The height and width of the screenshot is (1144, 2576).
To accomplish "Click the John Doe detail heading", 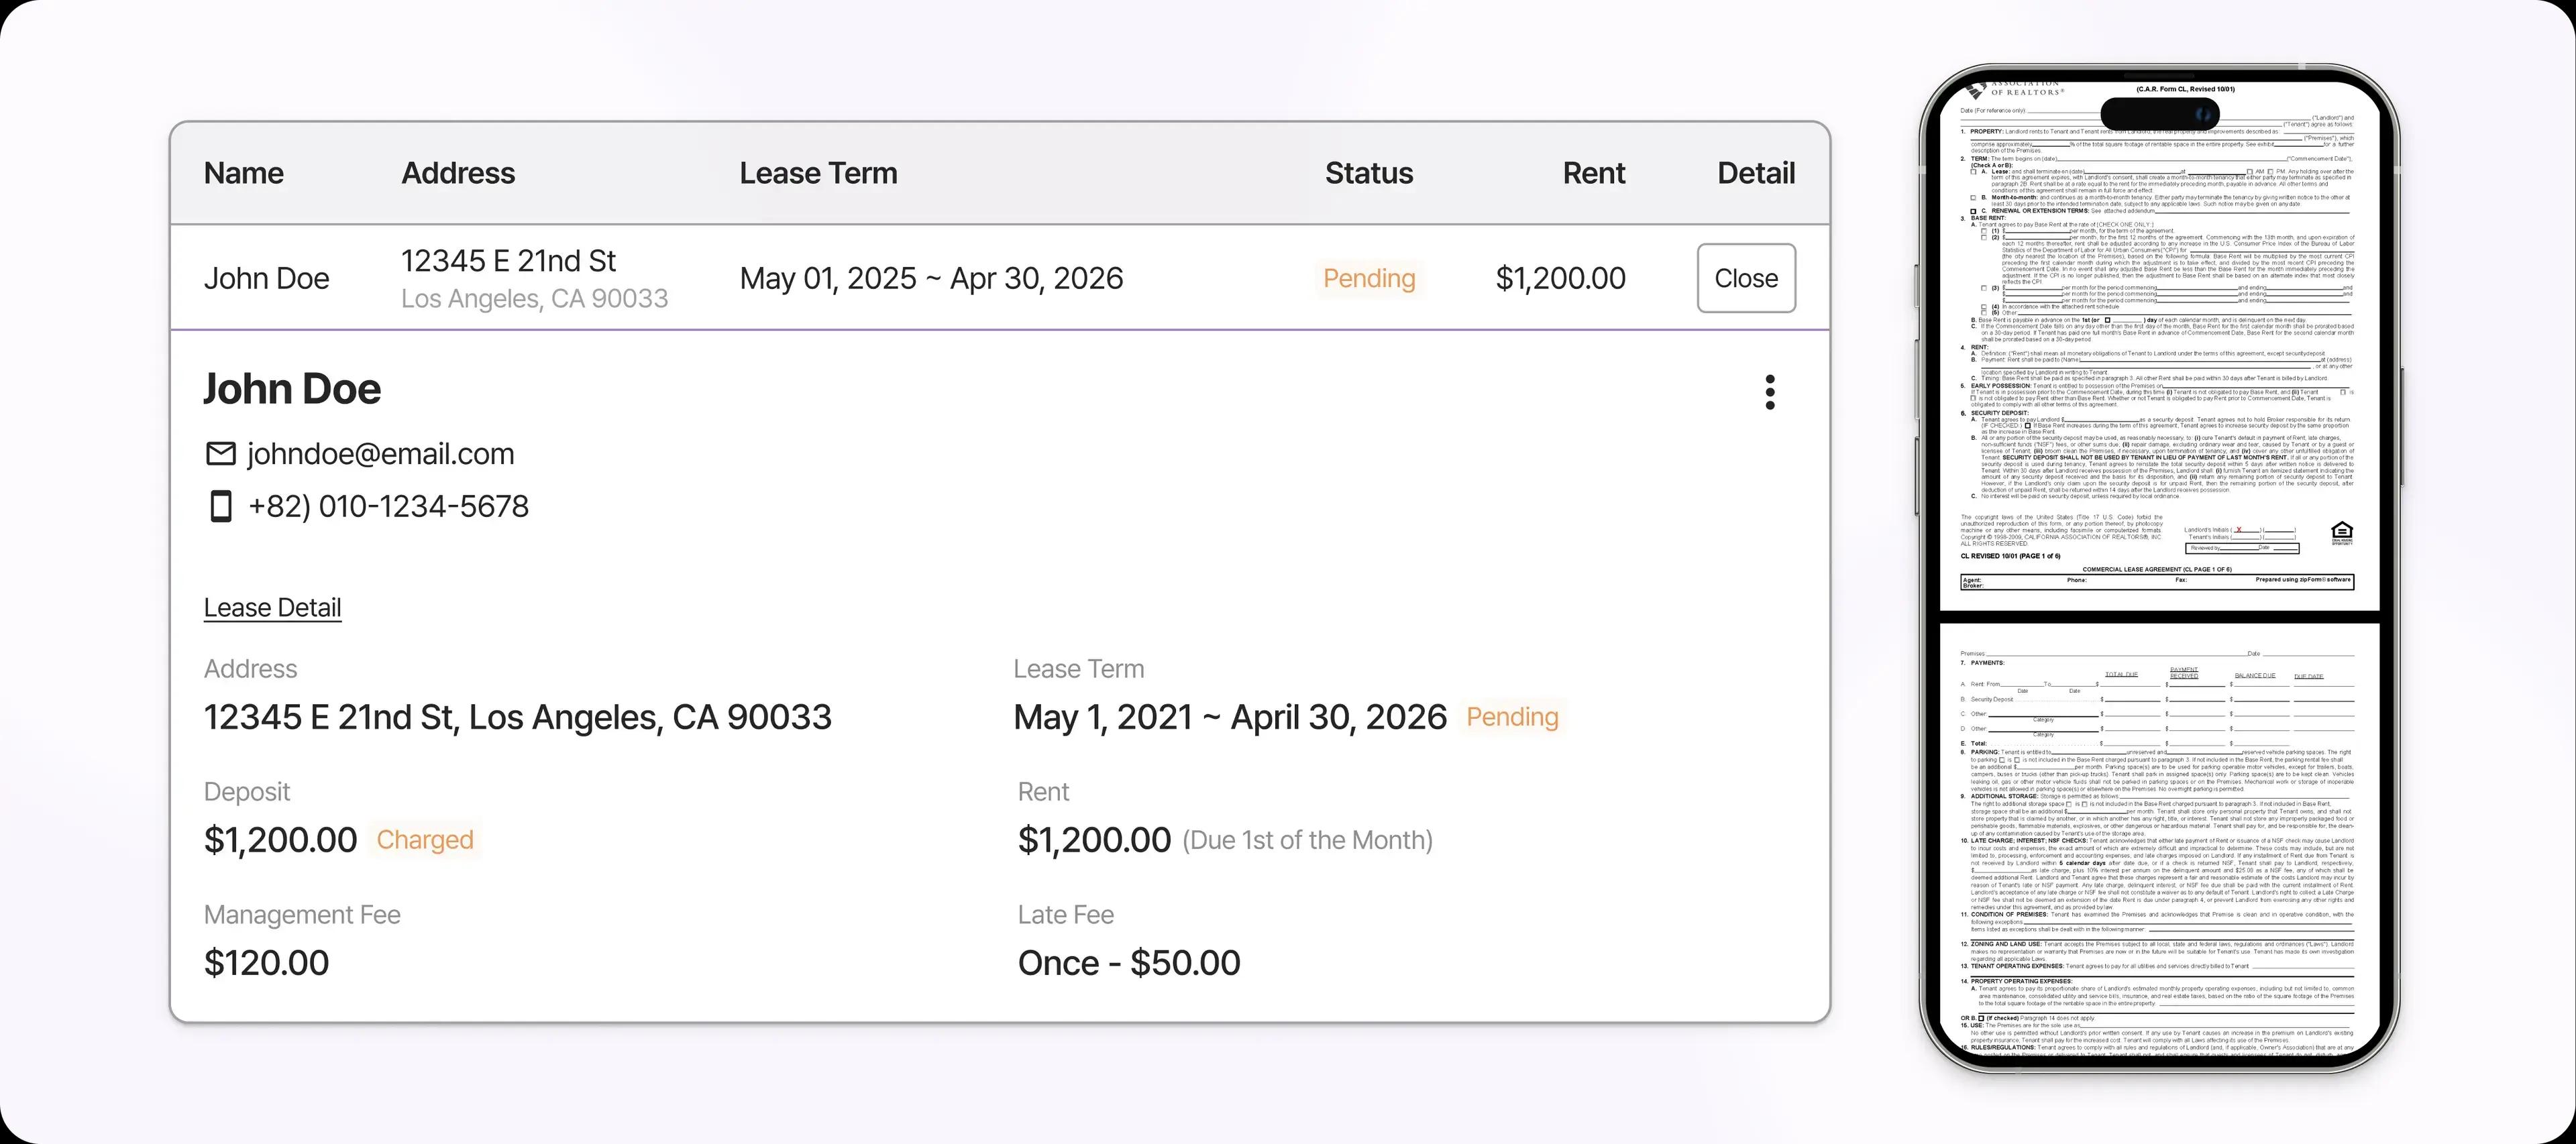I will [x=292, y=388].
